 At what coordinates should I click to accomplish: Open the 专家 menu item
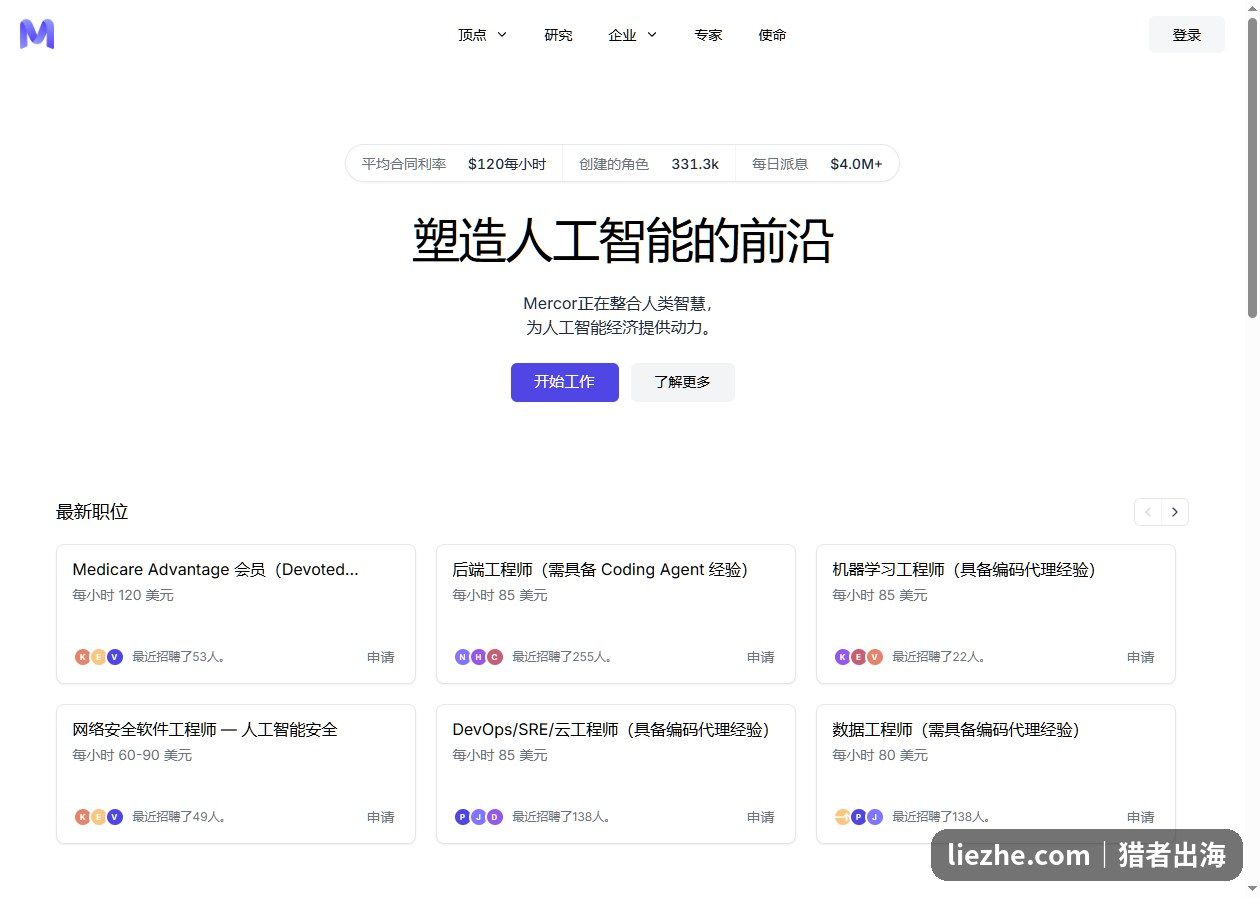click(708, 35)
